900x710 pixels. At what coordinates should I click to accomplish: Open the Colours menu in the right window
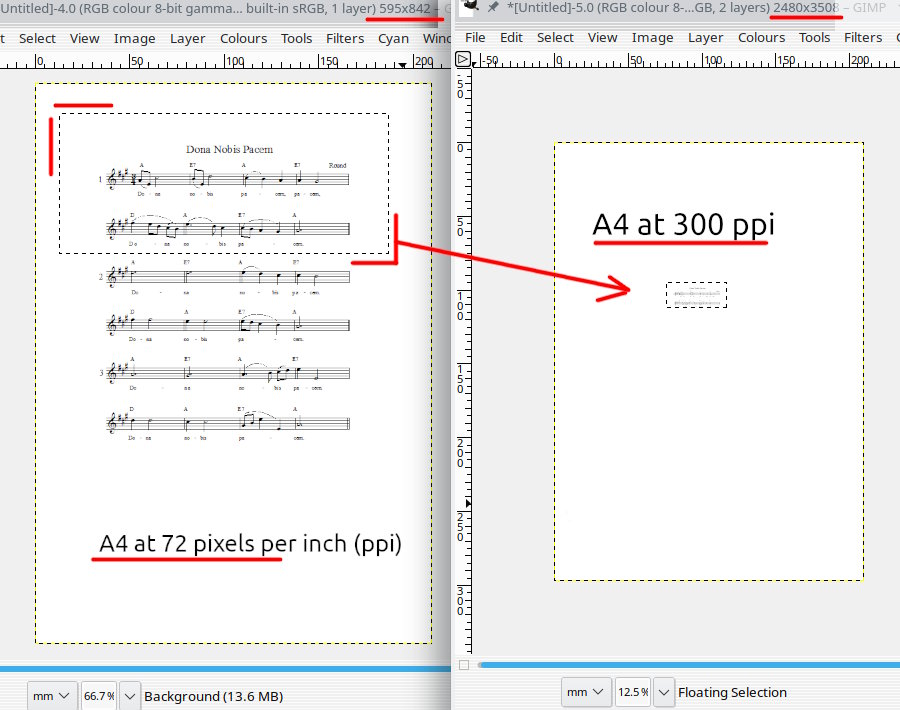pos(761,37)
